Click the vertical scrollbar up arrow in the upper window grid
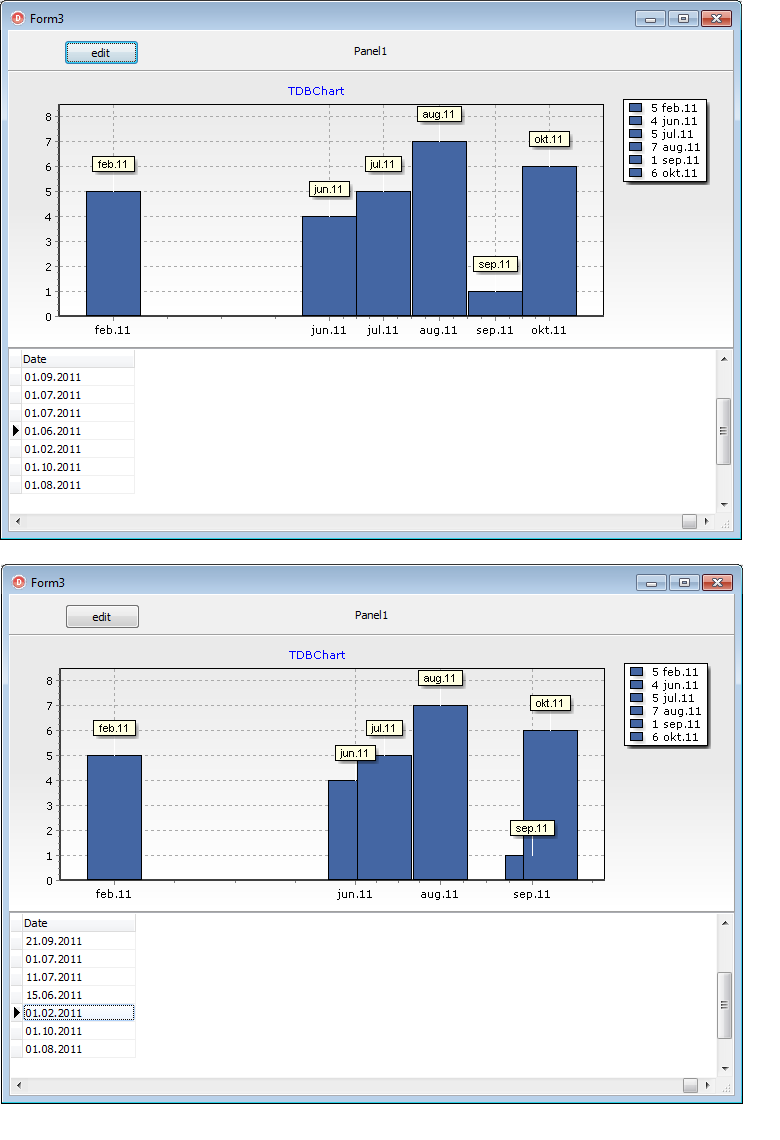780x1140 pixels. tap(724, 358)
